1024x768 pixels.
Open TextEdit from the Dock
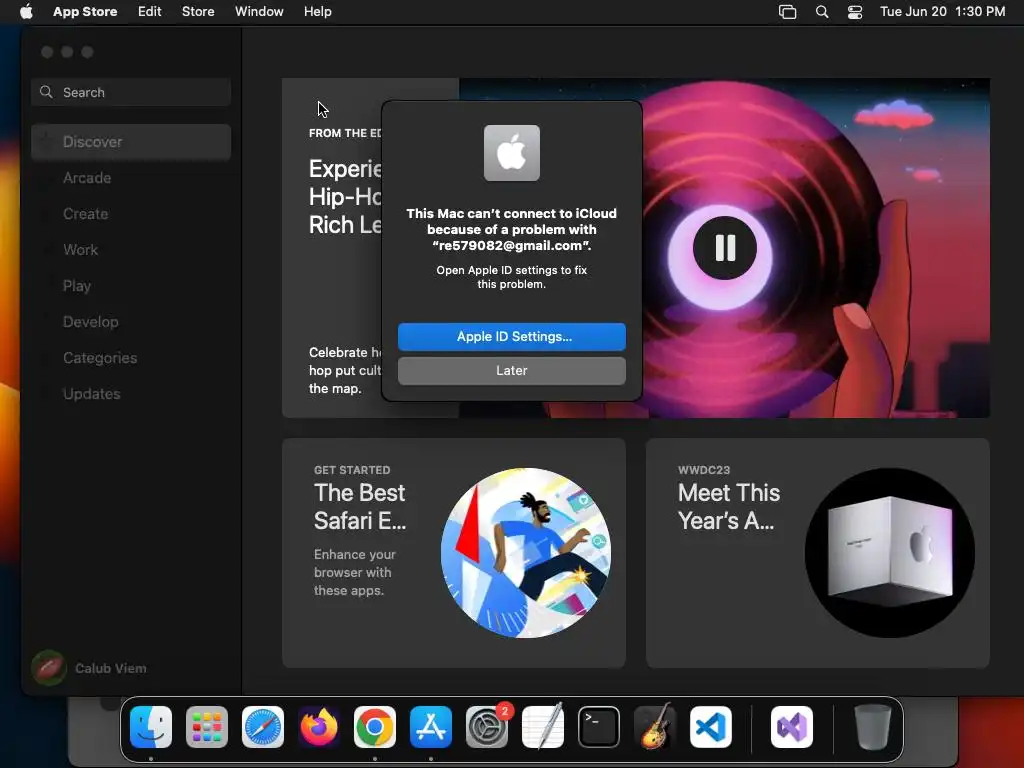click(x=543, y=727)
